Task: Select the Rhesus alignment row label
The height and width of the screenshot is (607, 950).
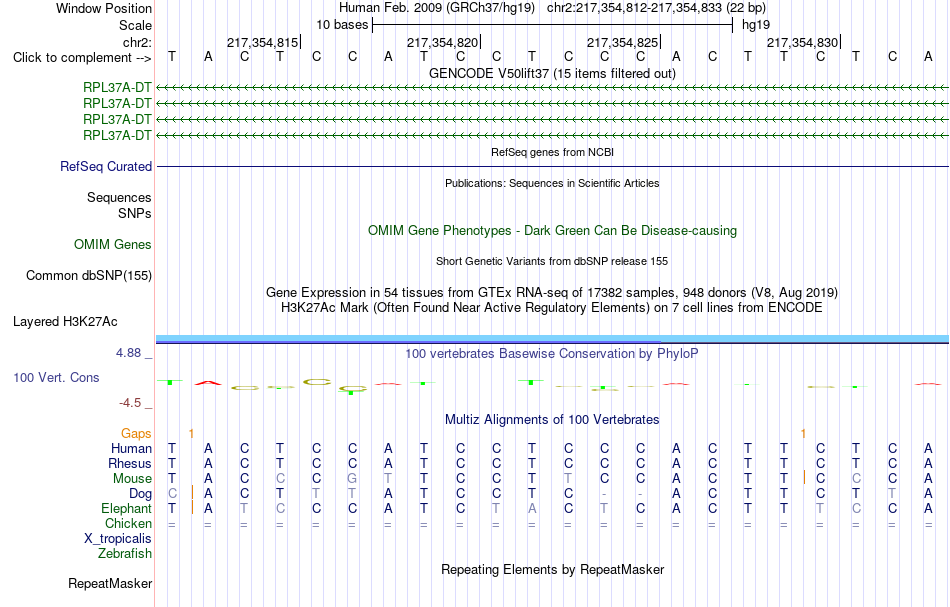Action: point(130,463)
